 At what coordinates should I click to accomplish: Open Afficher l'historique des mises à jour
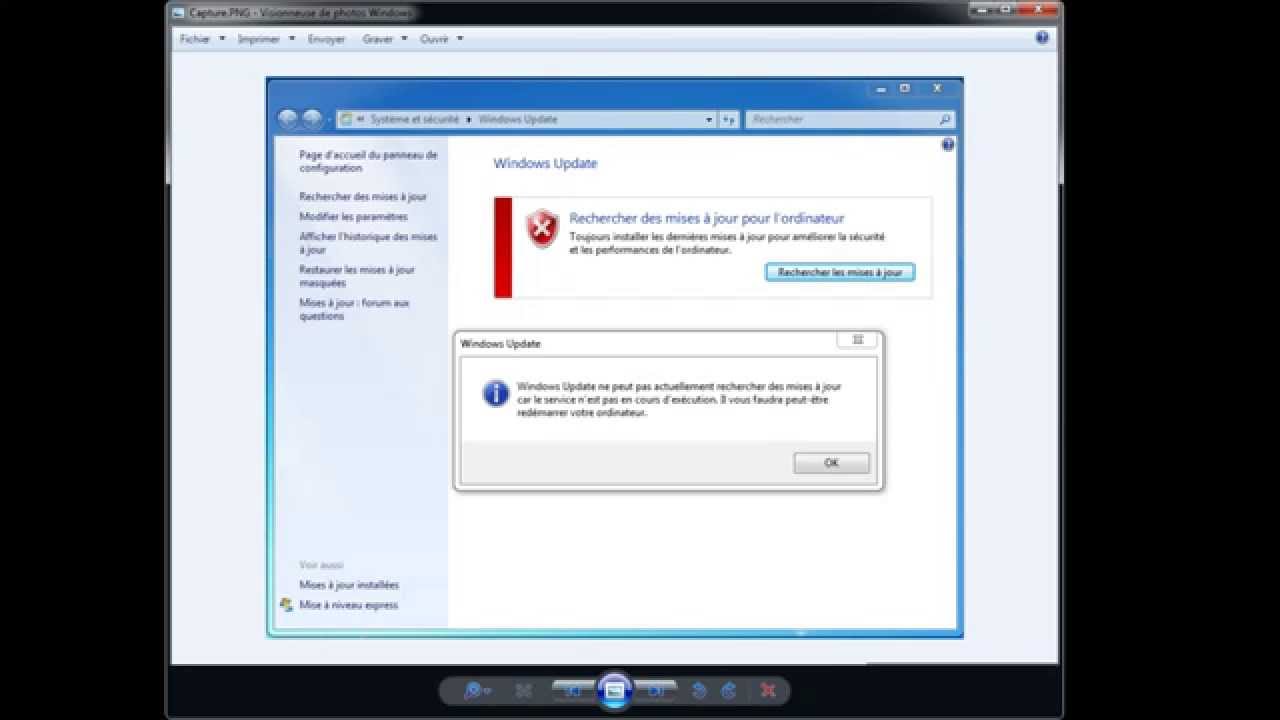[x=368, y=243]
